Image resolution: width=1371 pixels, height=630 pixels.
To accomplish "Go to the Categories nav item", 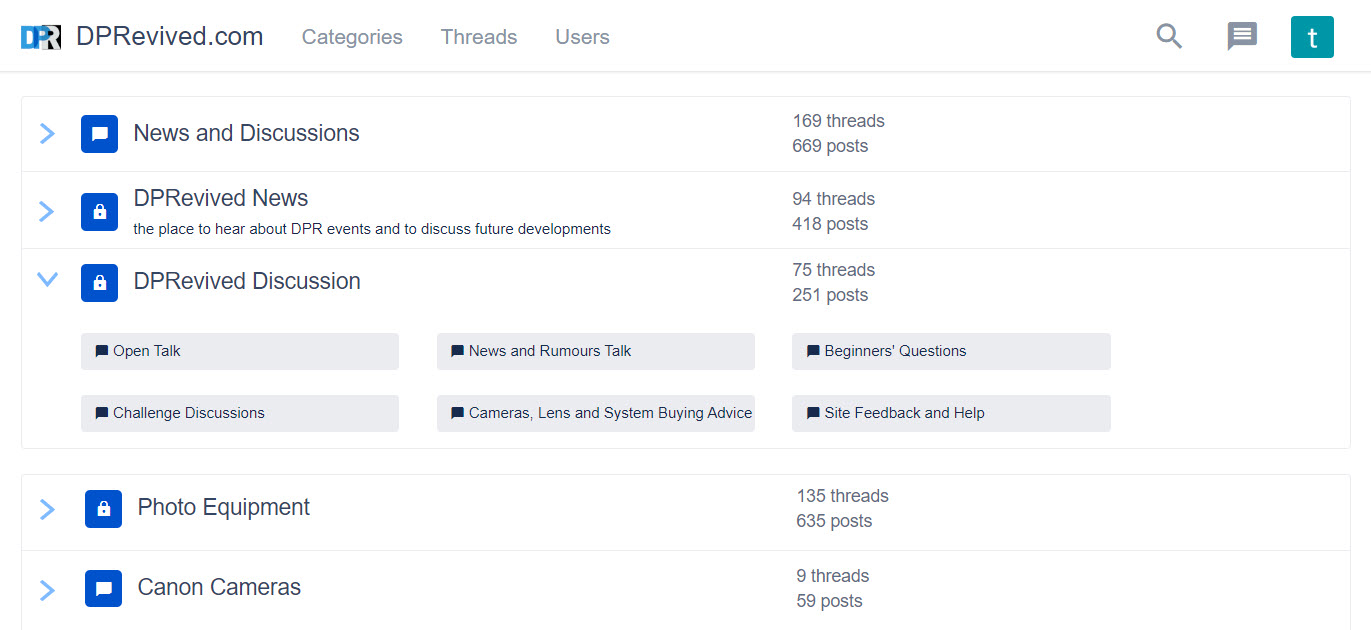I will click(x=352, y=37).
